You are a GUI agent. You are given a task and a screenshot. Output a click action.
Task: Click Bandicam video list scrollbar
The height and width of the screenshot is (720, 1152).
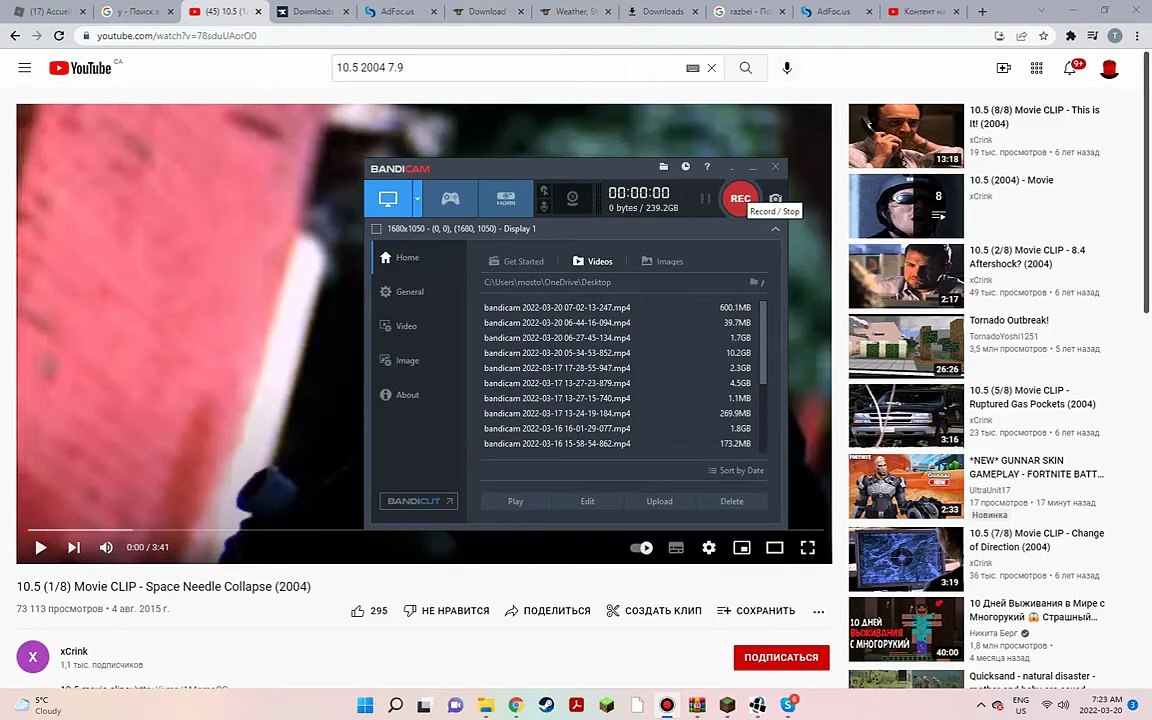pyautogui.click(x=763, y=342)
